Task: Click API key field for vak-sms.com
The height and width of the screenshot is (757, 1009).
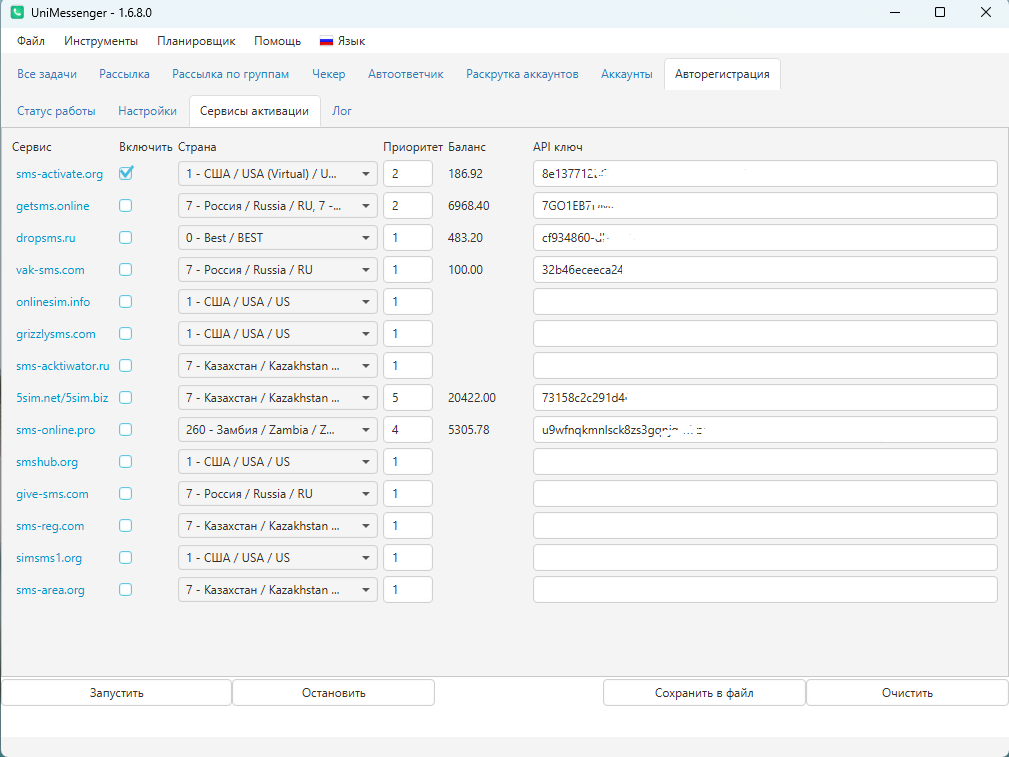Action: click(x=765, y=270)
